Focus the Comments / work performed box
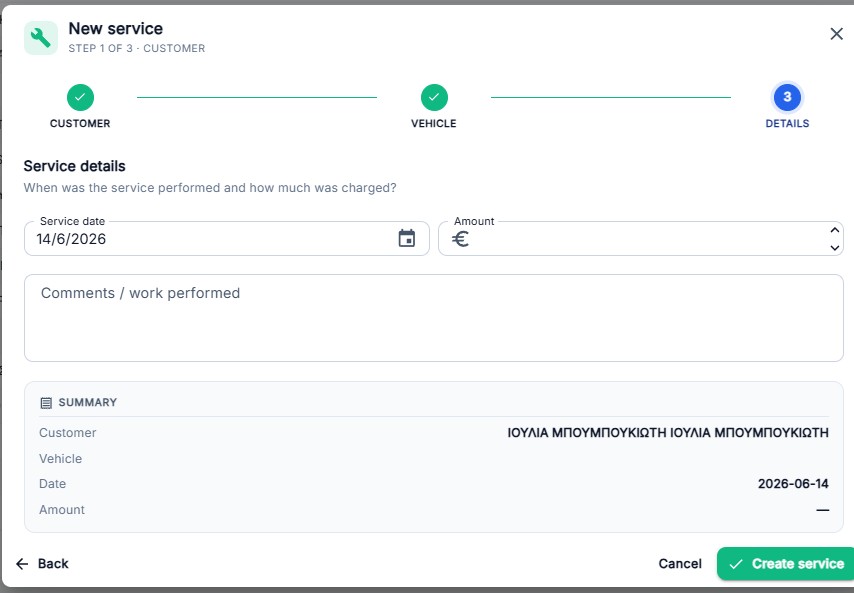Image resolution: width=854 pixels, height=593 pixels. [x=434, y=318]
